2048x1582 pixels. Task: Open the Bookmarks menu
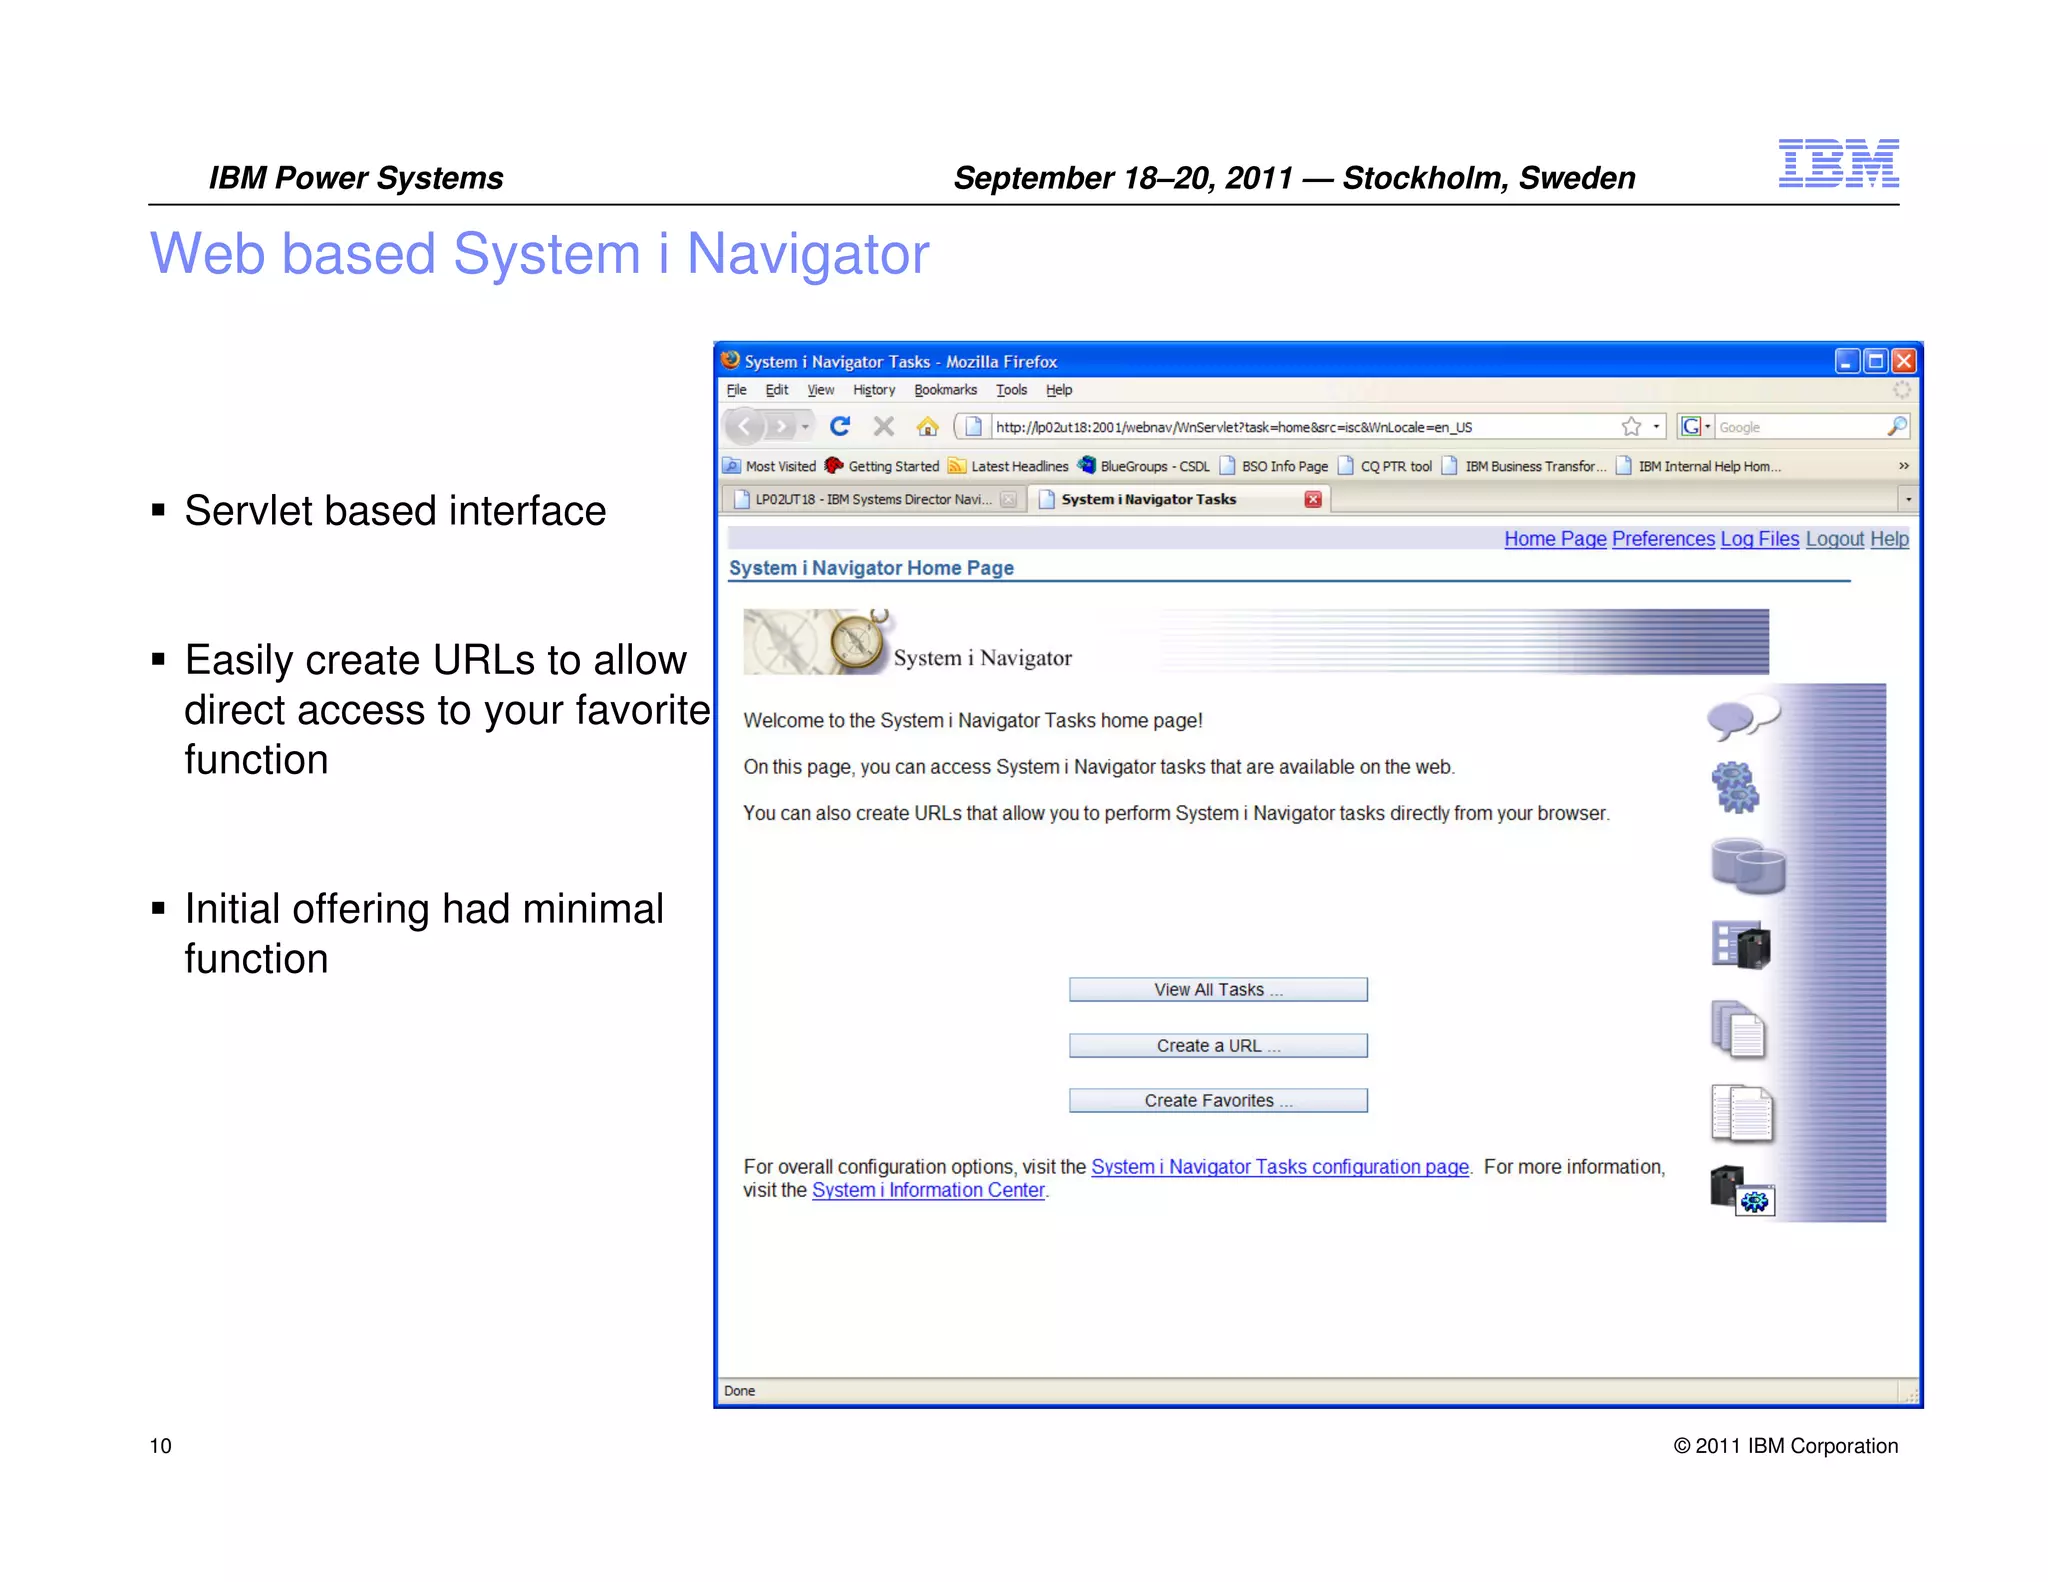pyautogui.click(x=945, y=390)
